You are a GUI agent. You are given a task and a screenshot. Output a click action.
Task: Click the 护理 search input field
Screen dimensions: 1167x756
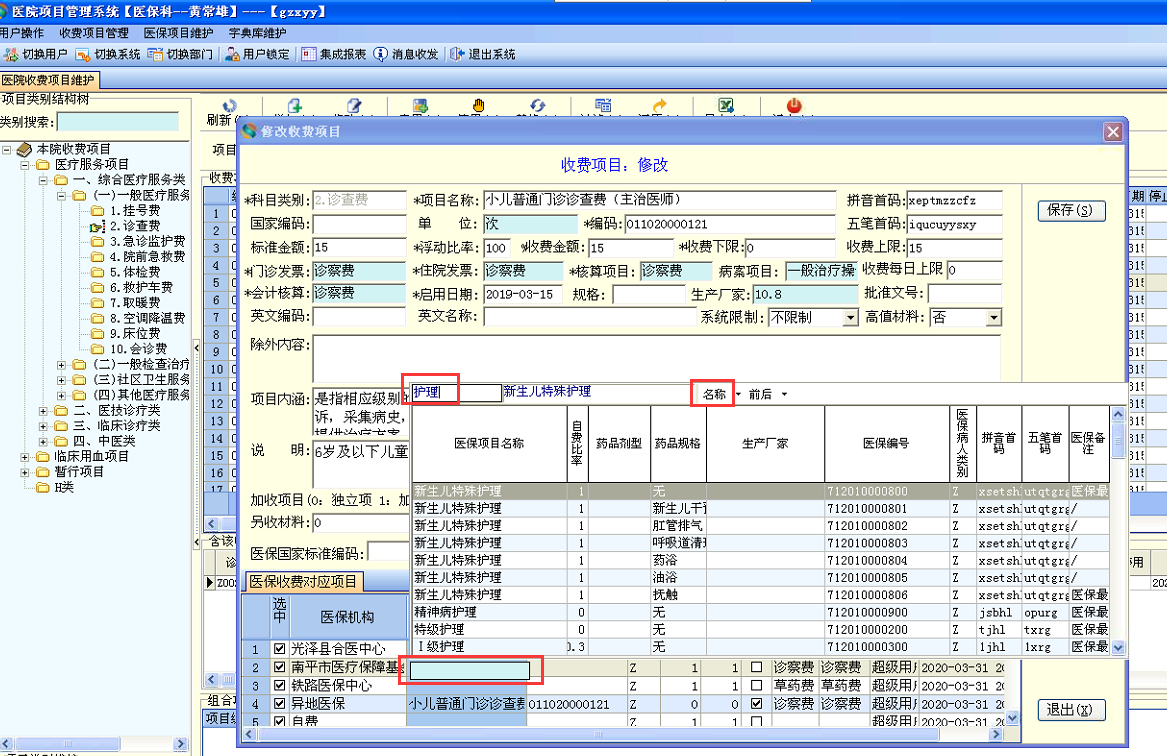456,392
